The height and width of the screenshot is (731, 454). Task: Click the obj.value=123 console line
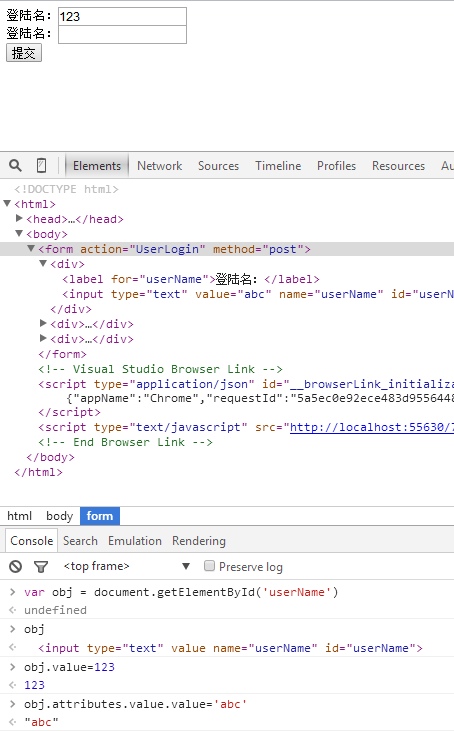(69, 667)
